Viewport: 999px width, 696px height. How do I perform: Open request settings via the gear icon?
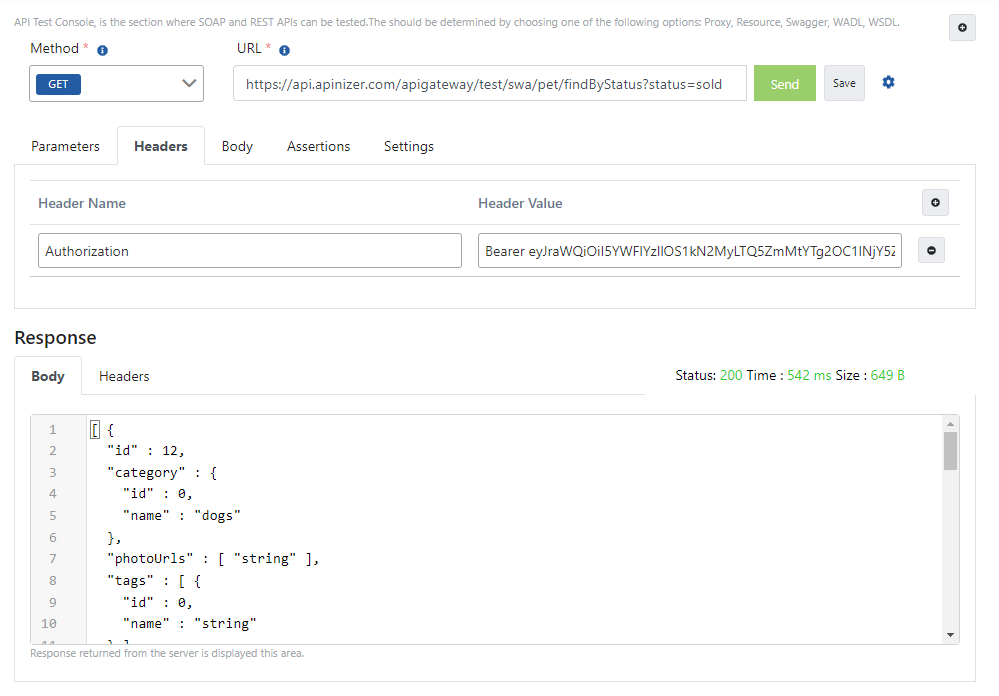pyautogui.click(x=888, y=83)
